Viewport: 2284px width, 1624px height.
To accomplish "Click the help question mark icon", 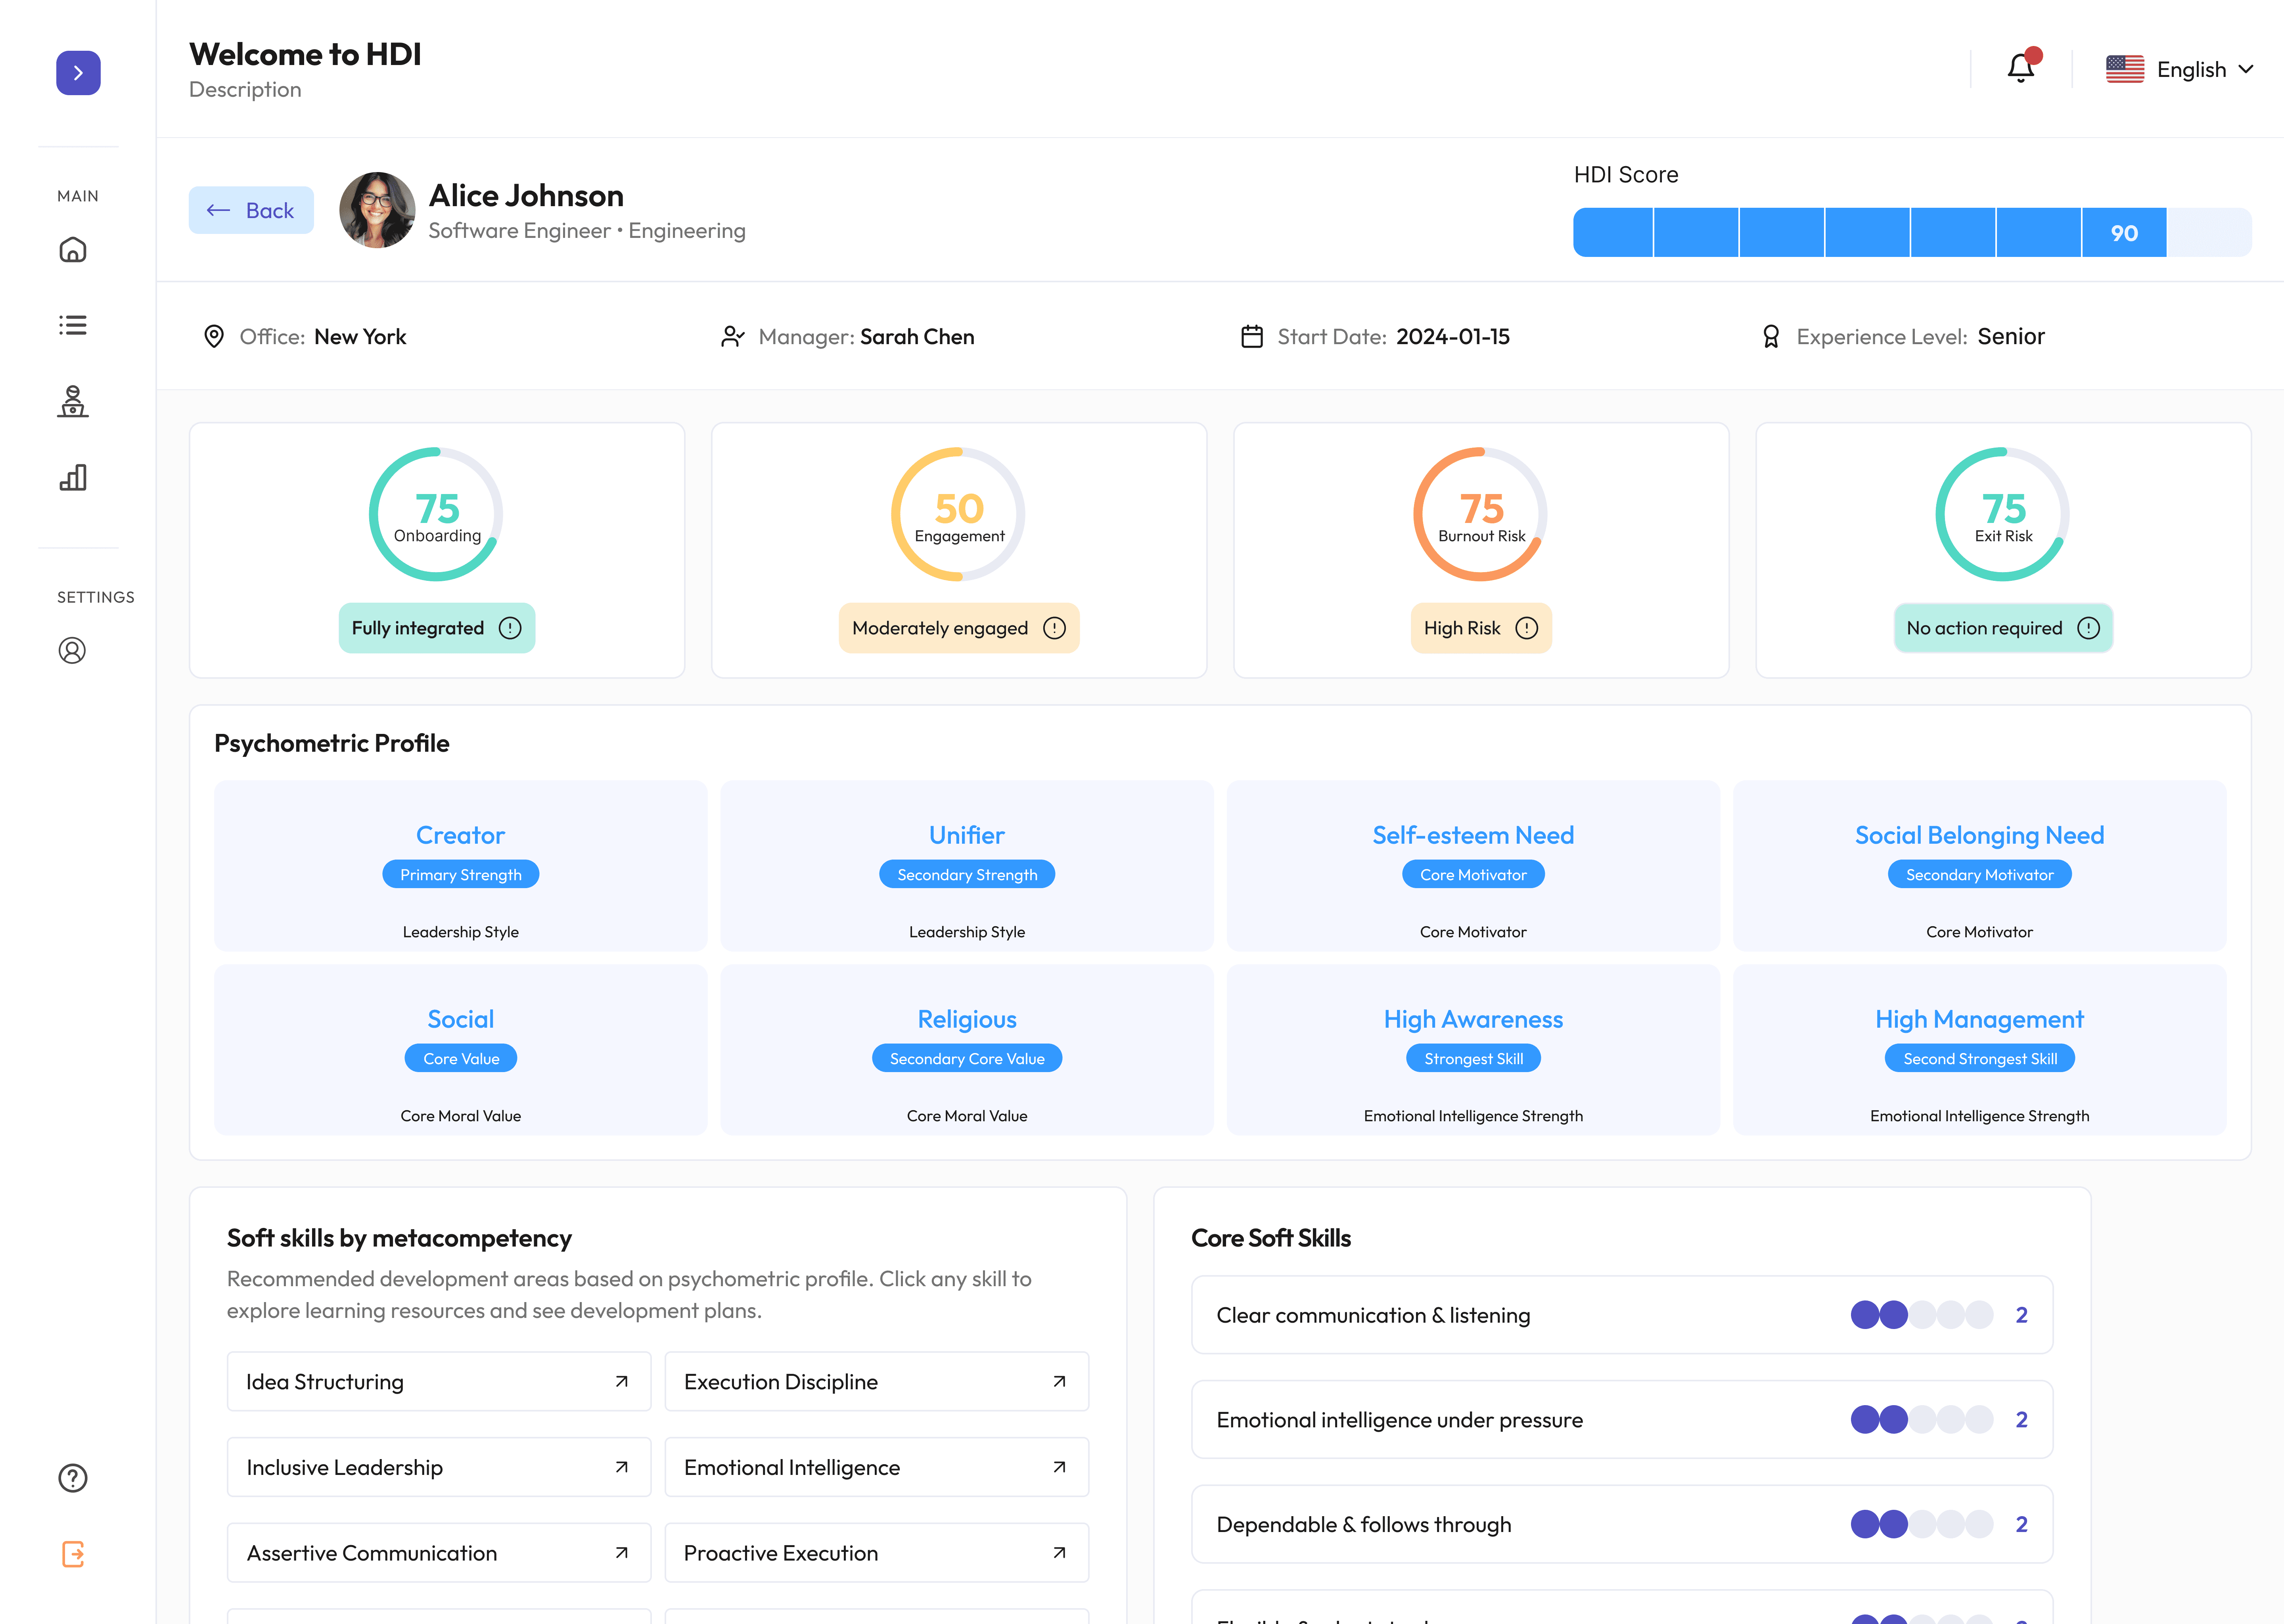I will click(72, 1478).
